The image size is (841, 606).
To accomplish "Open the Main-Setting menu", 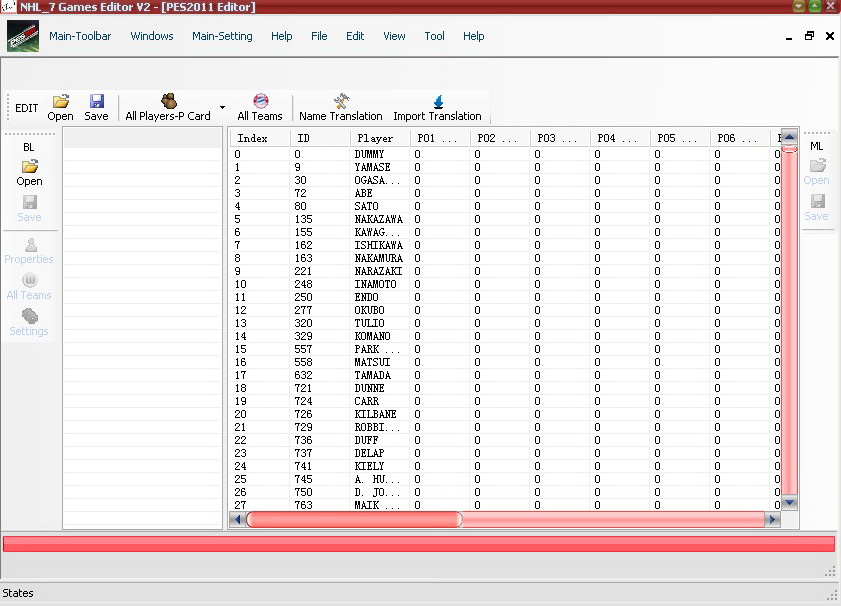I will (222, 36).
